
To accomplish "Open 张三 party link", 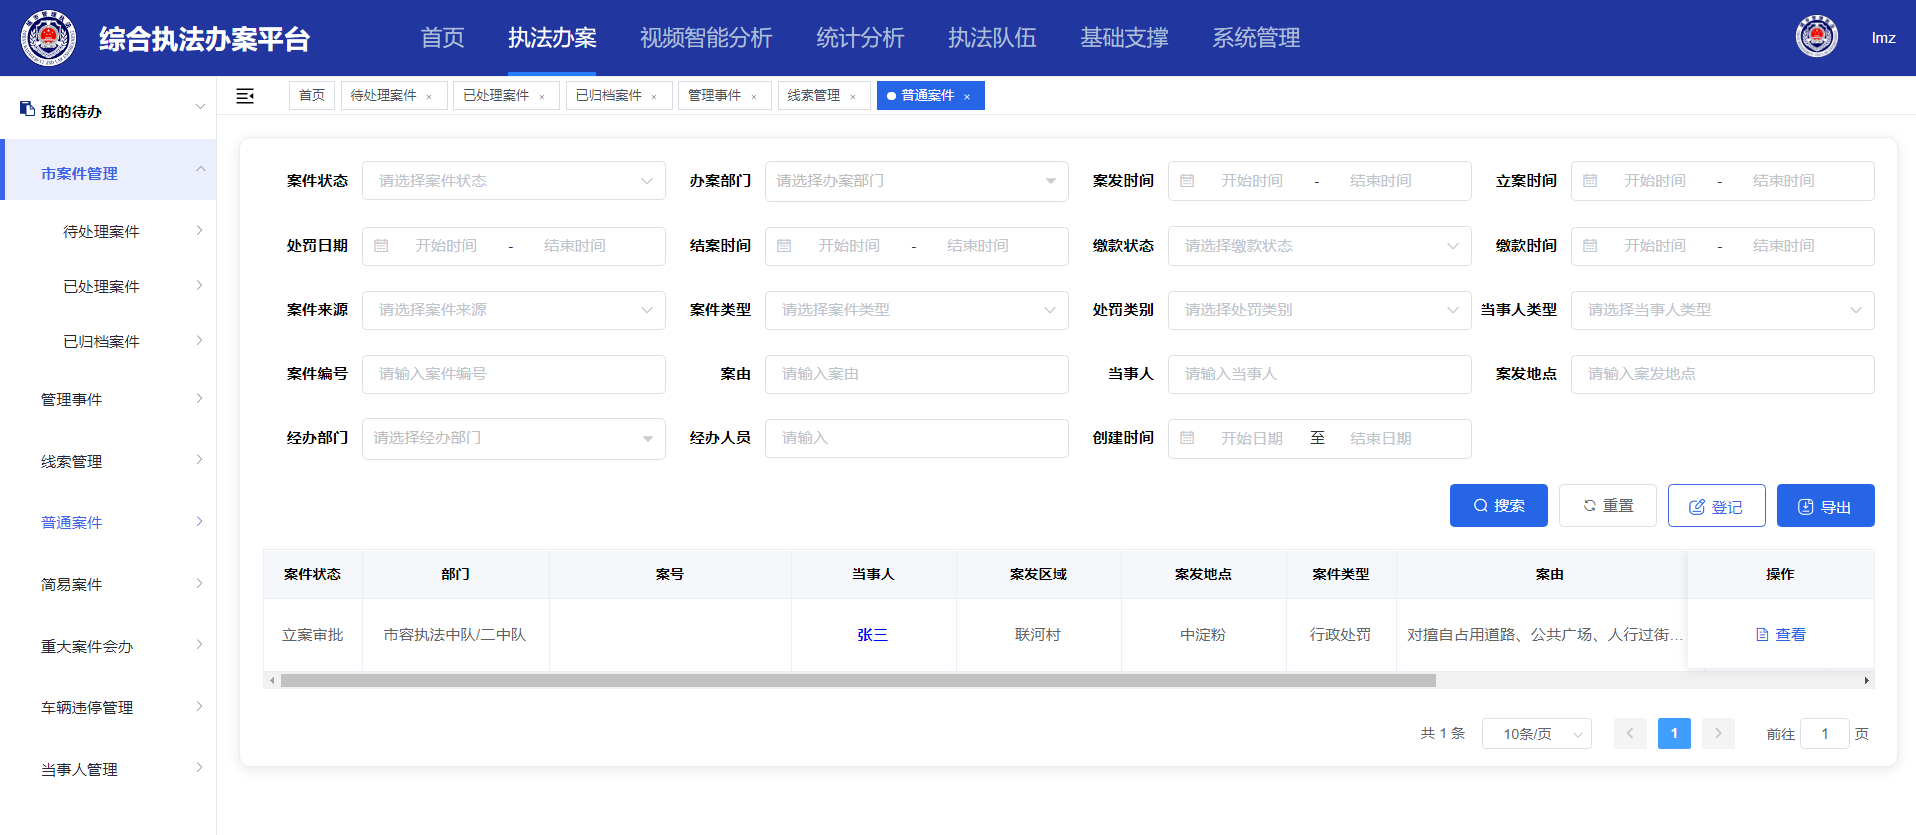I will 872,635.
